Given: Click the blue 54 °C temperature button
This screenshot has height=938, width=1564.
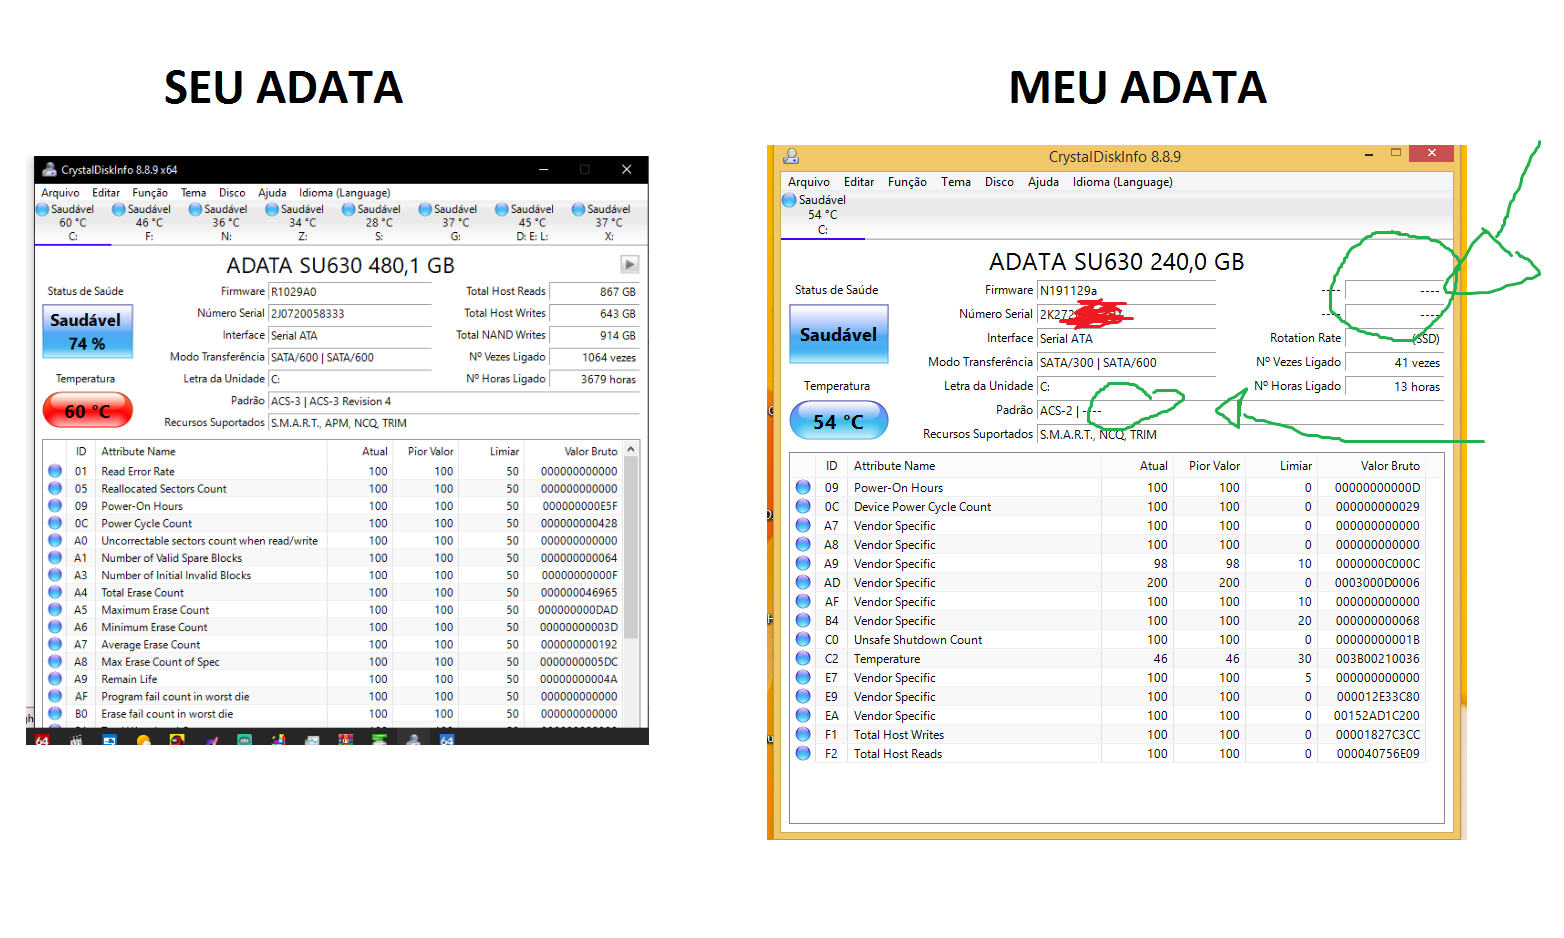Looking at the screenshot, I should [838, 421].
